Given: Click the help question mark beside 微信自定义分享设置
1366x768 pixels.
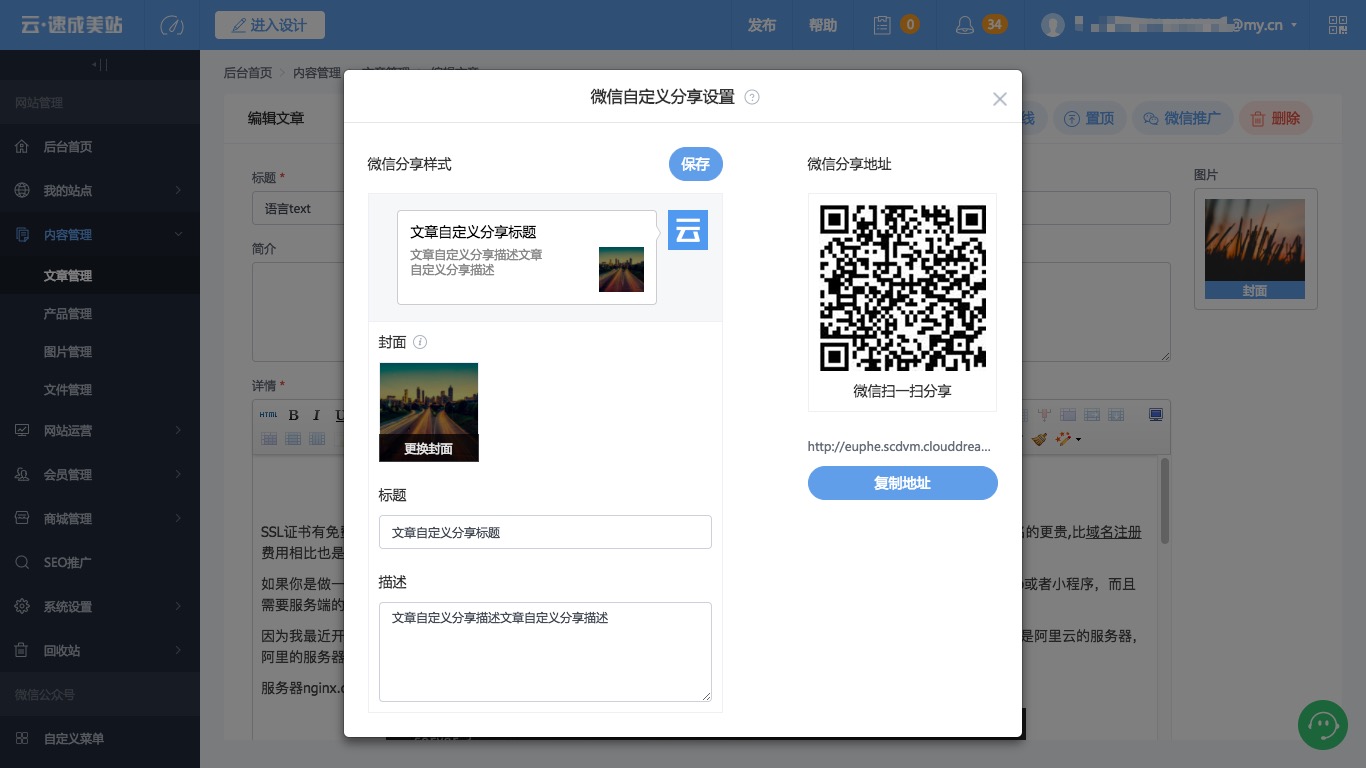Looking at the screenshot, I should (x=751, y=97).
